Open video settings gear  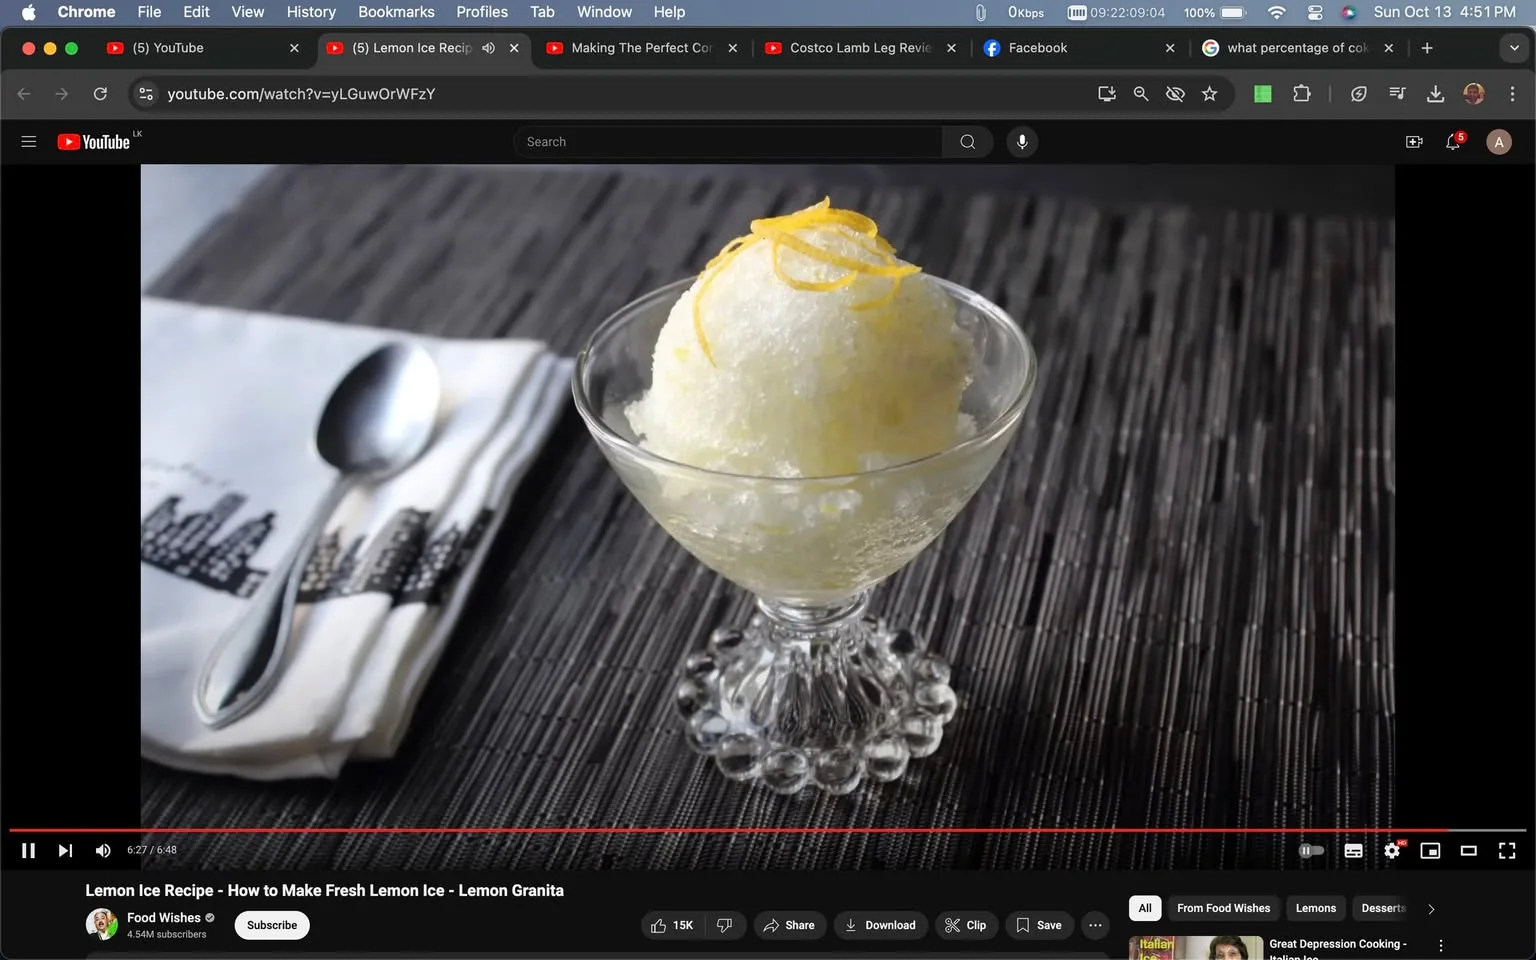click(1392, 850)
